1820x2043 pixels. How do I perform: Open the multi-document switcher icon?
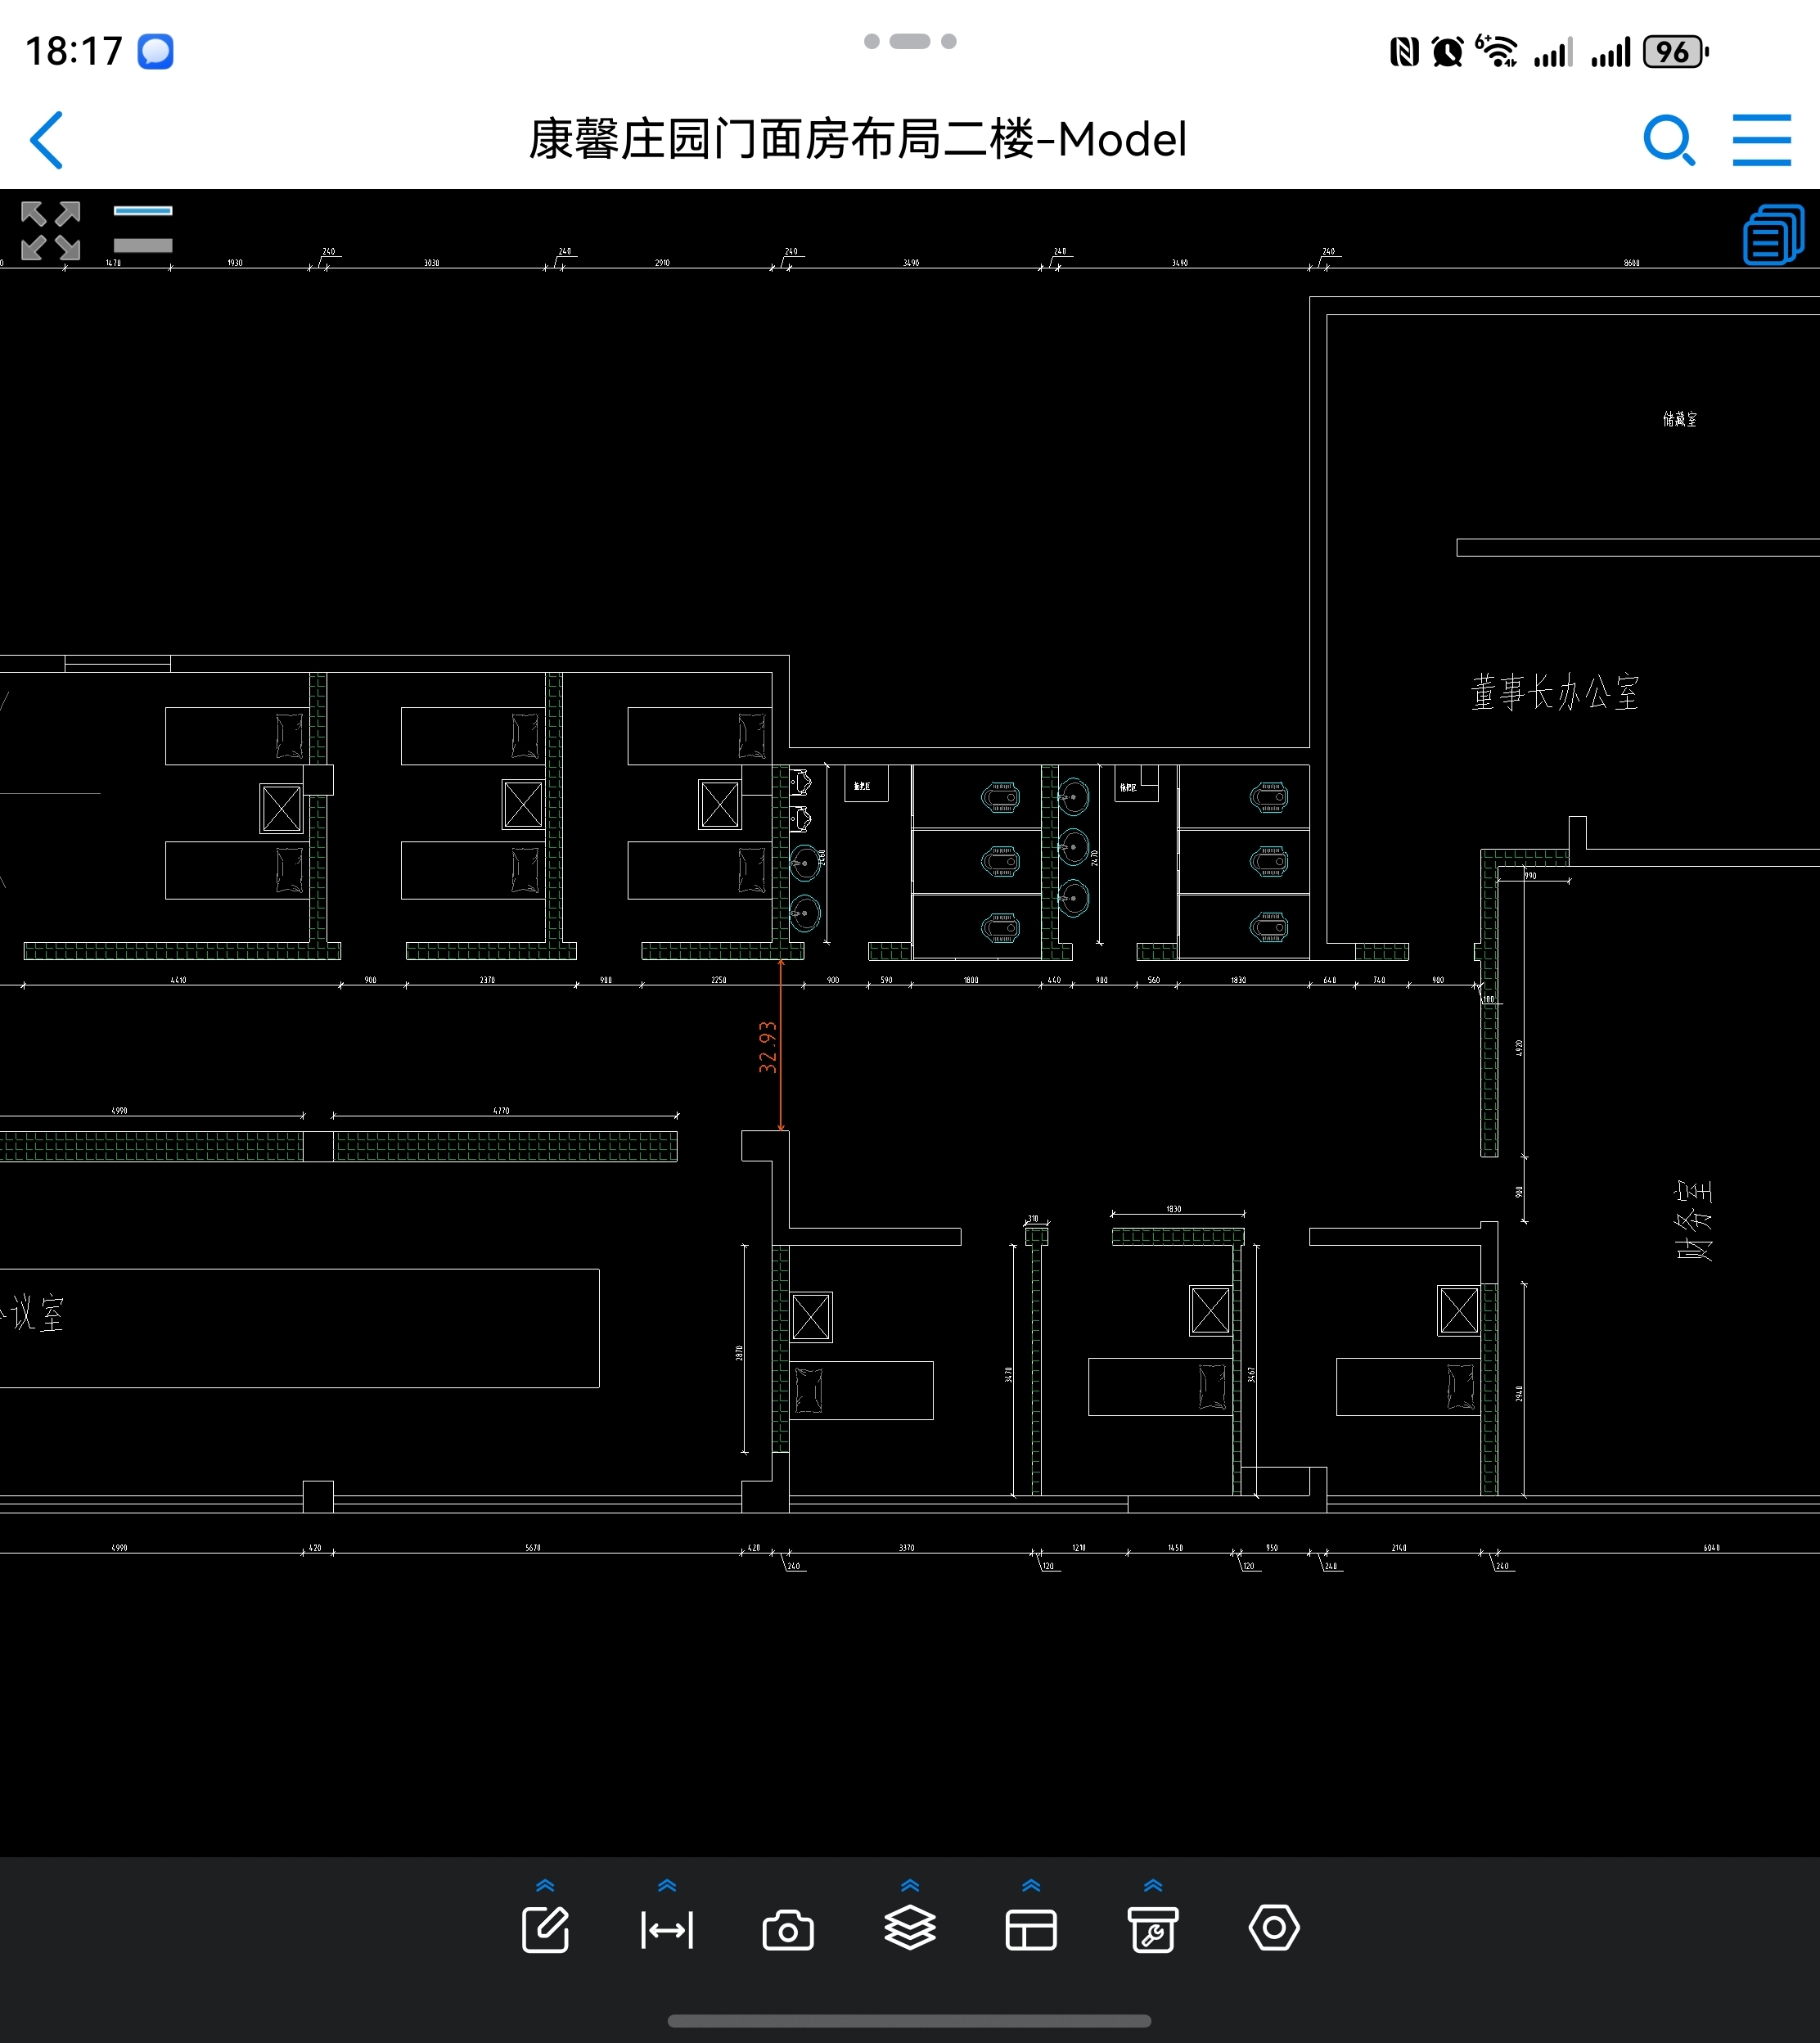(x=1773, y=235)
